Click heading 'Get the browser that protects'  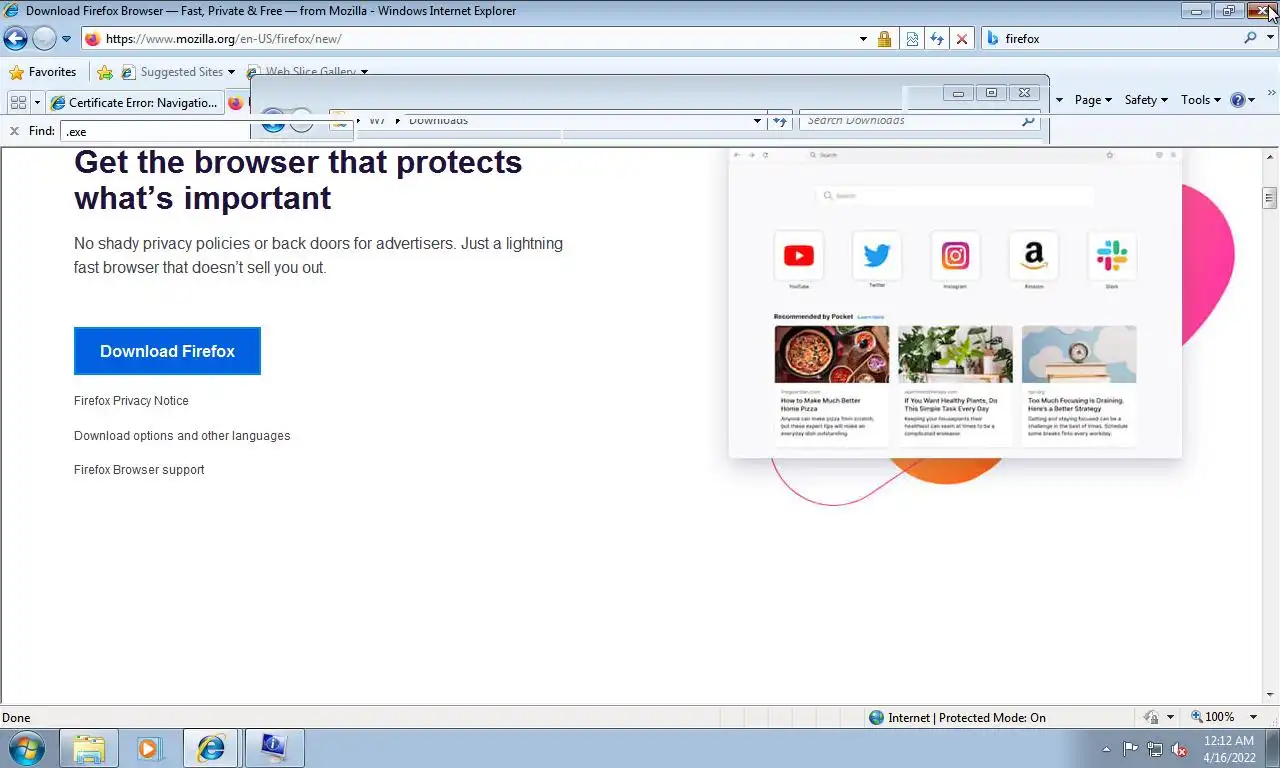[x=298, y=162]
